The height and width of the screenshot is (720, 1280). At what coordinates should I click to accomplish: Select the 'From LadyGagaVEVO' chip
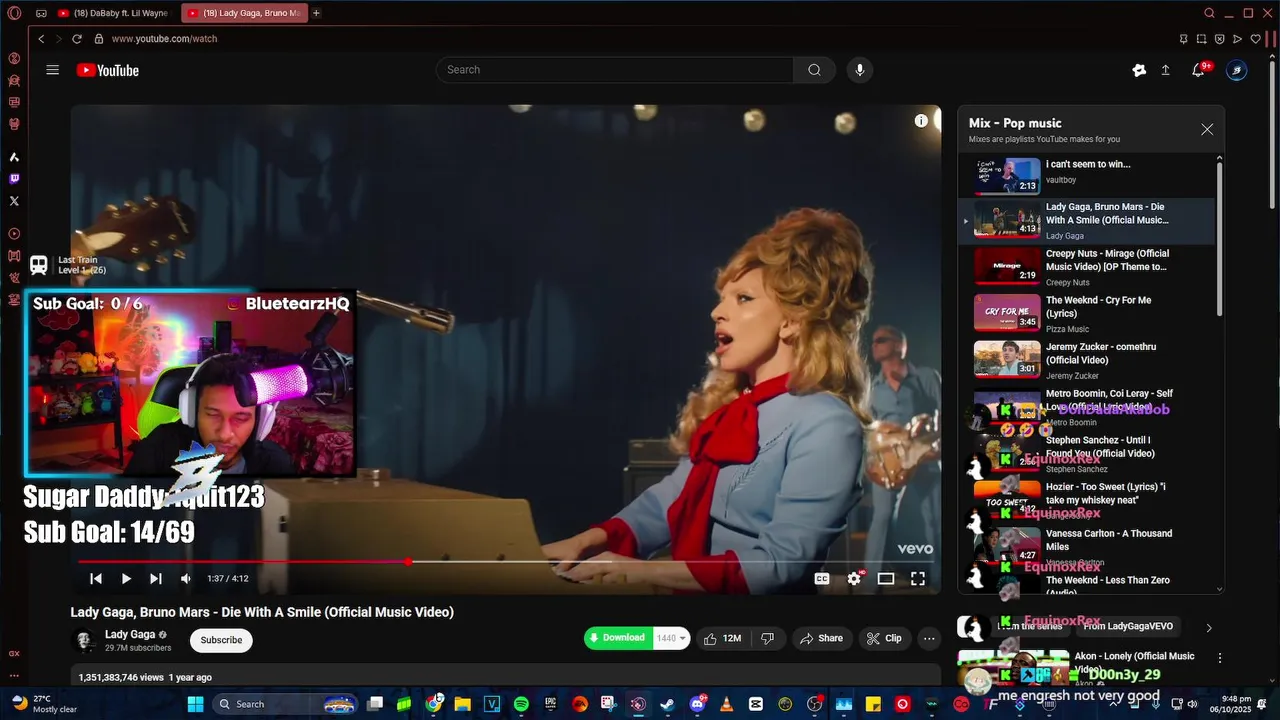1128,626
